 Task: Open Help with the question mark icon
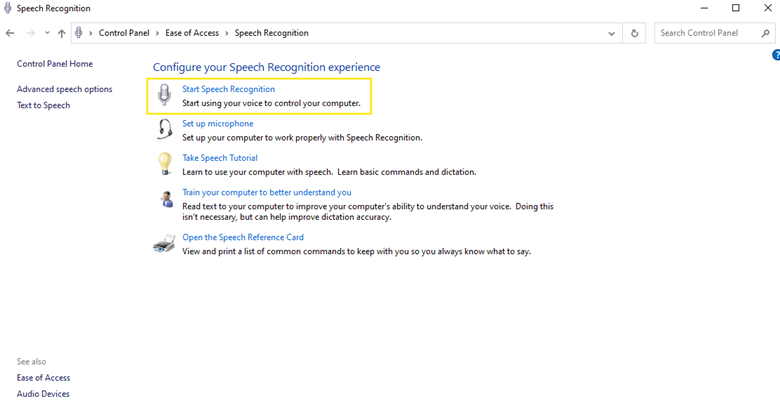coord(776,56)
